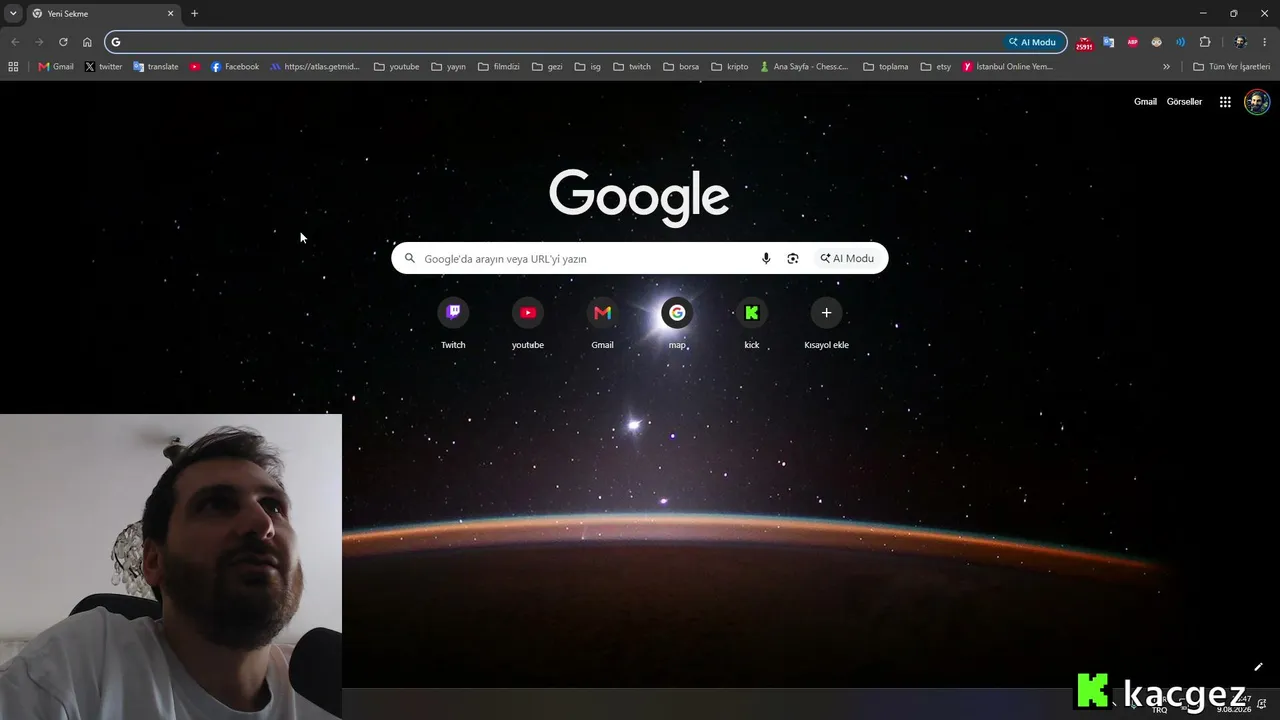Click the browser forward arrow

[x=39, y=42]
